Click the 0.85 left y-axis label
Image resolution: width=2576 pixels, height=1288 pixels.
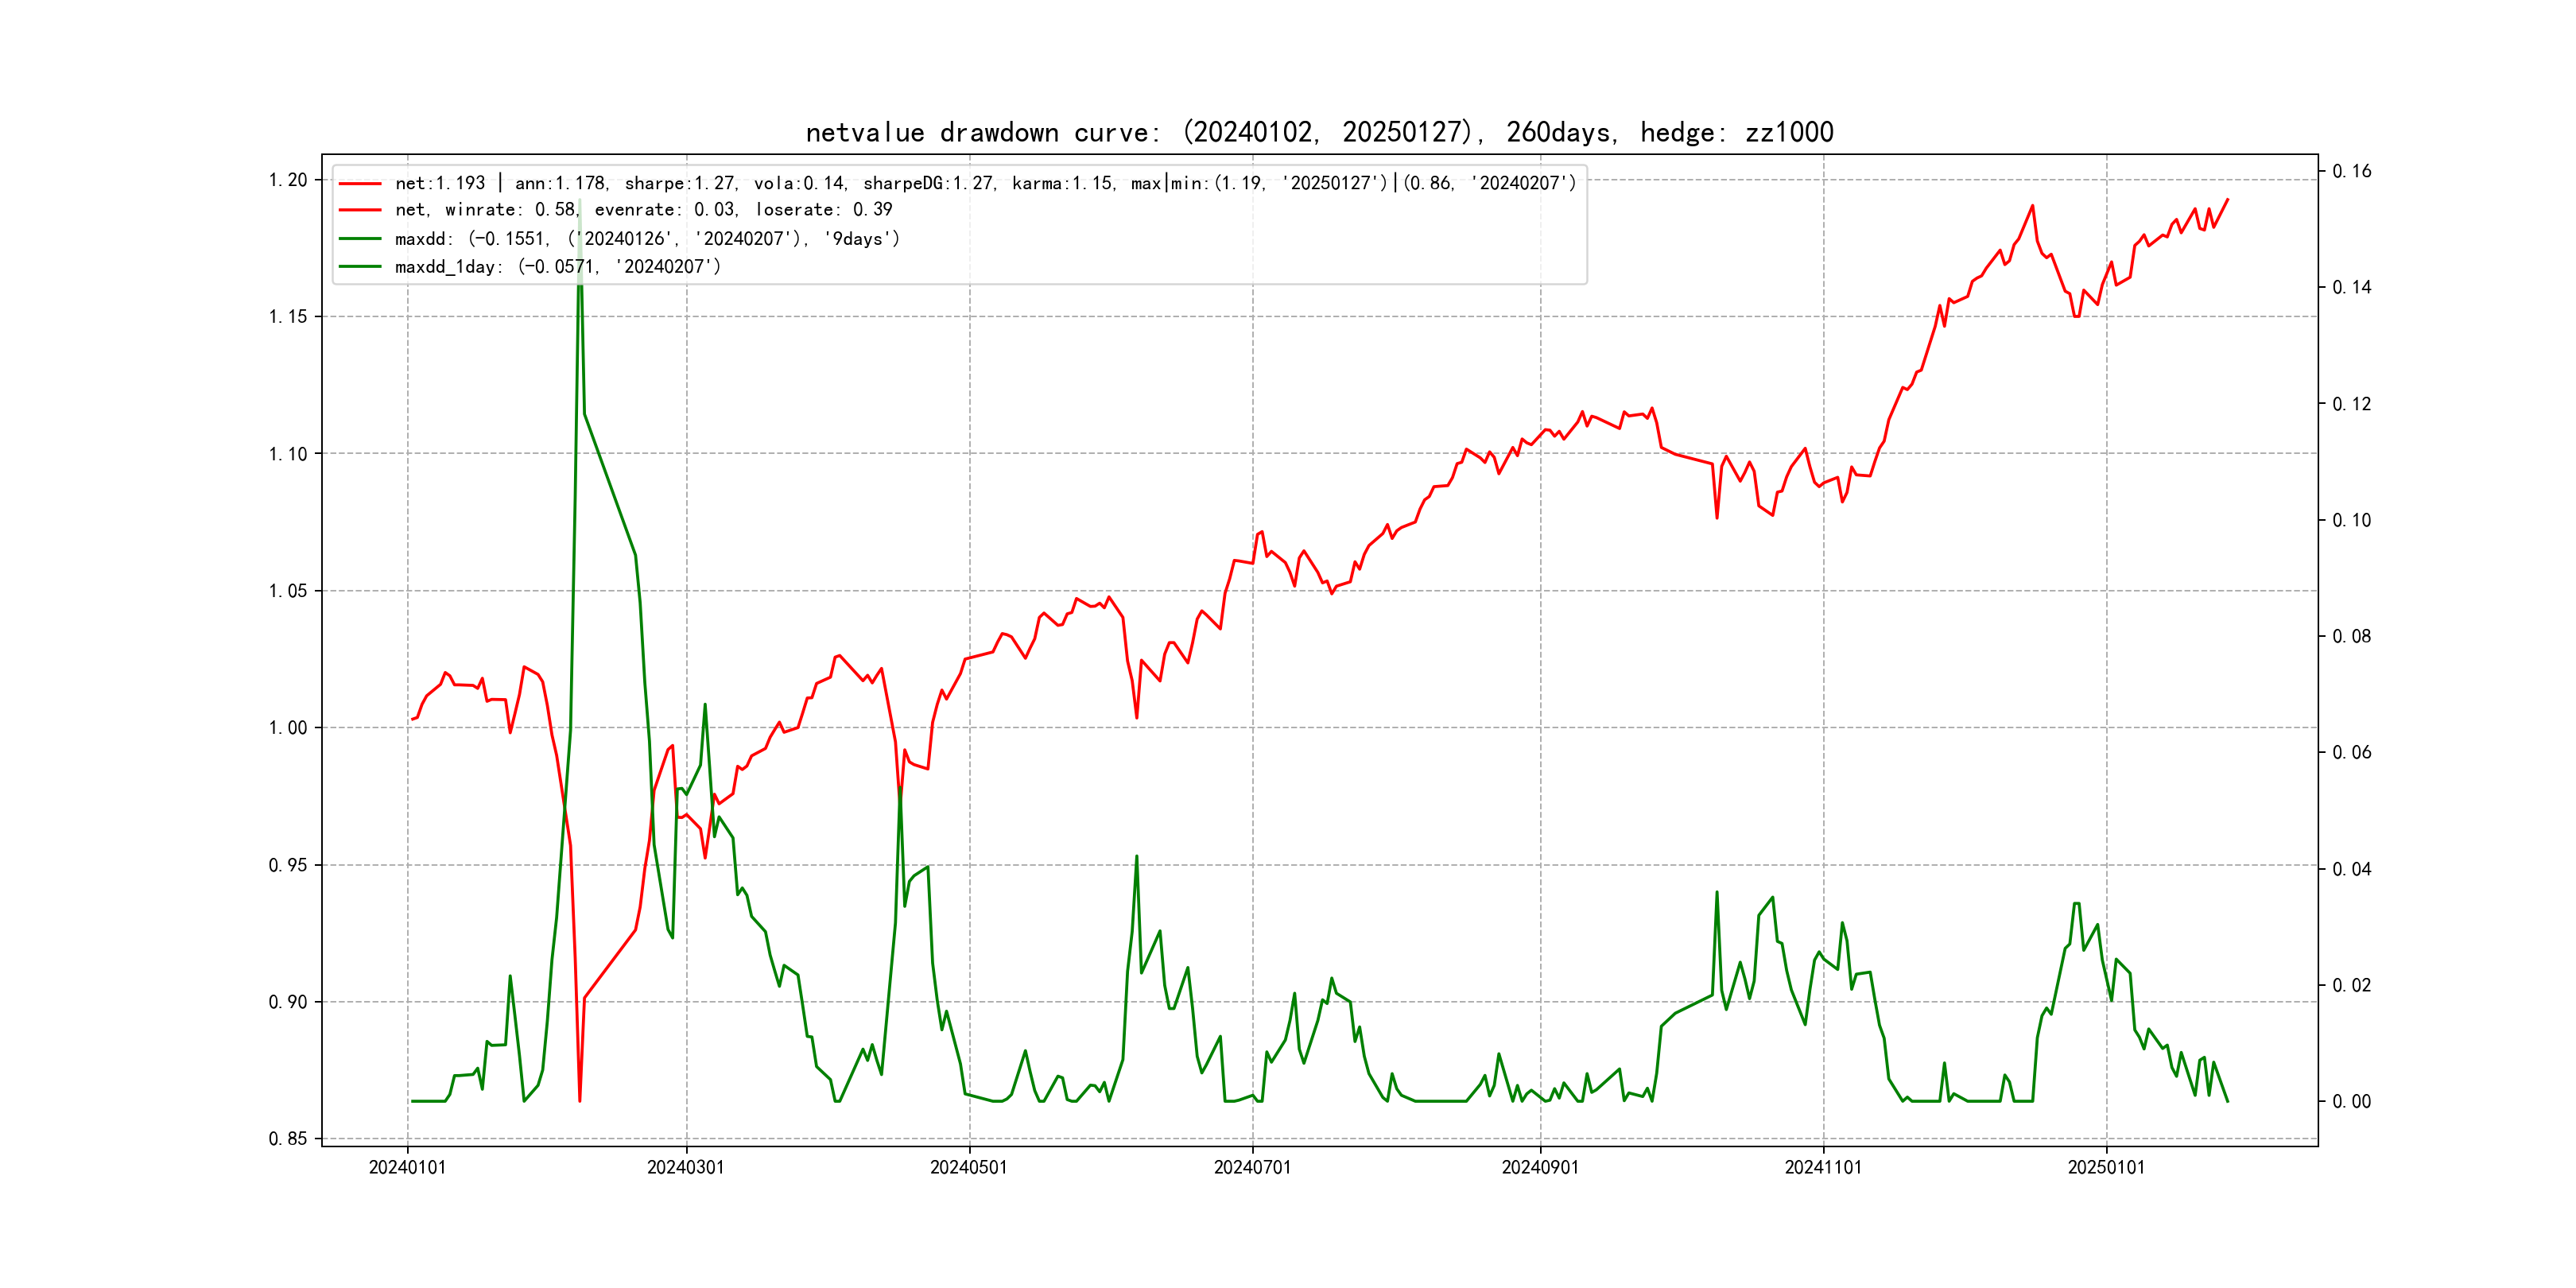tap(287, 1139)
